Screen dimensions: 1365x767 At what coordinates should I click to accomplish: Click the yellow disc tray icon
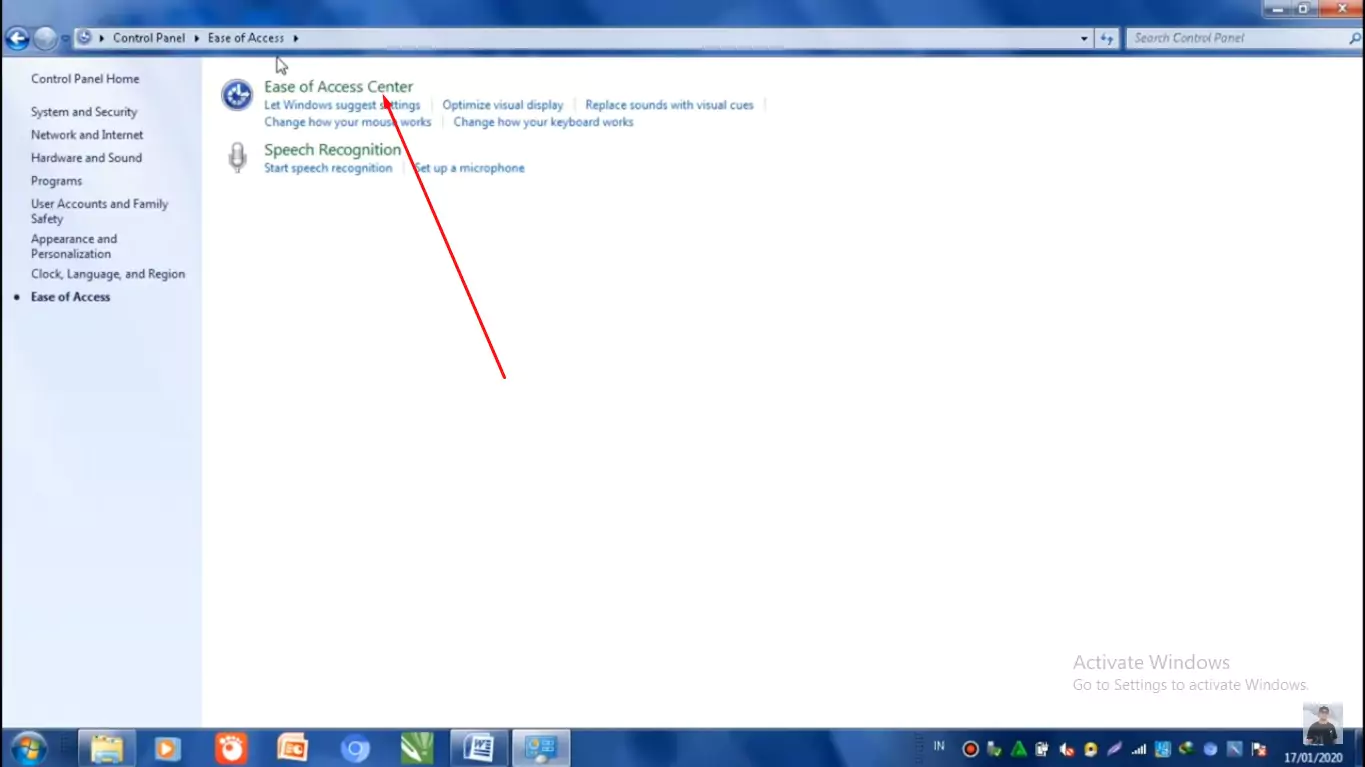pyautogui.click(x=1091, y=750)
